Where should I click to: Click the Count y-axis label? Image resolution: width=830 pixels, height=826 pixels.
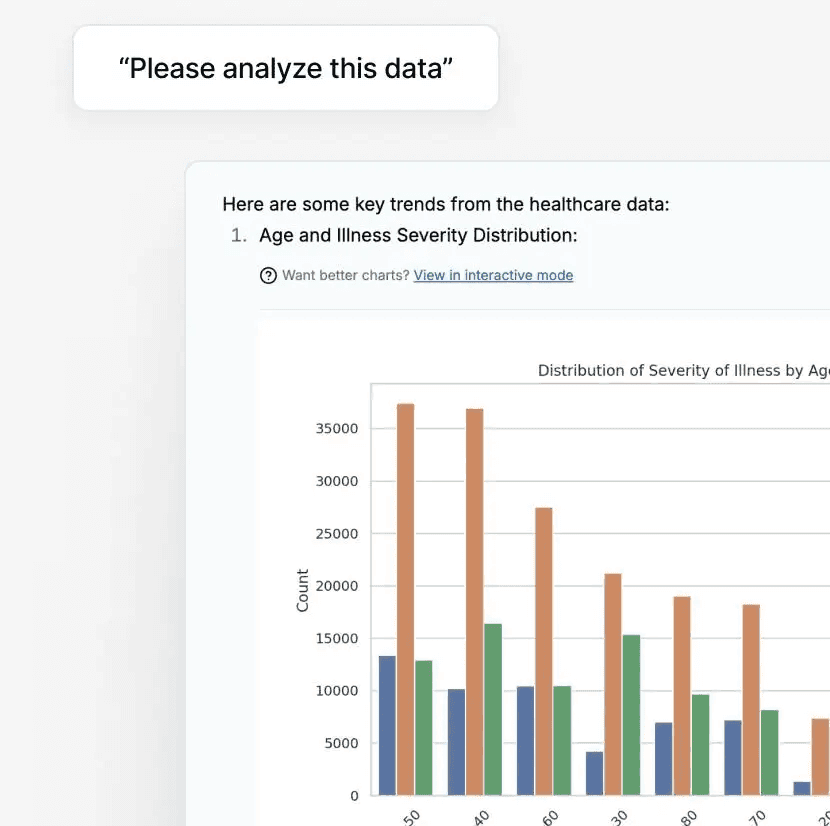pos(302,590)
